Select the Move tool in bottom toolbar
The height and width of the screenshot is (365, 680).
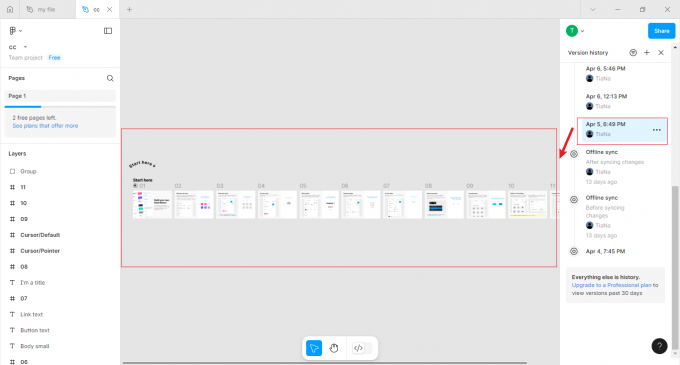[314, 348]
